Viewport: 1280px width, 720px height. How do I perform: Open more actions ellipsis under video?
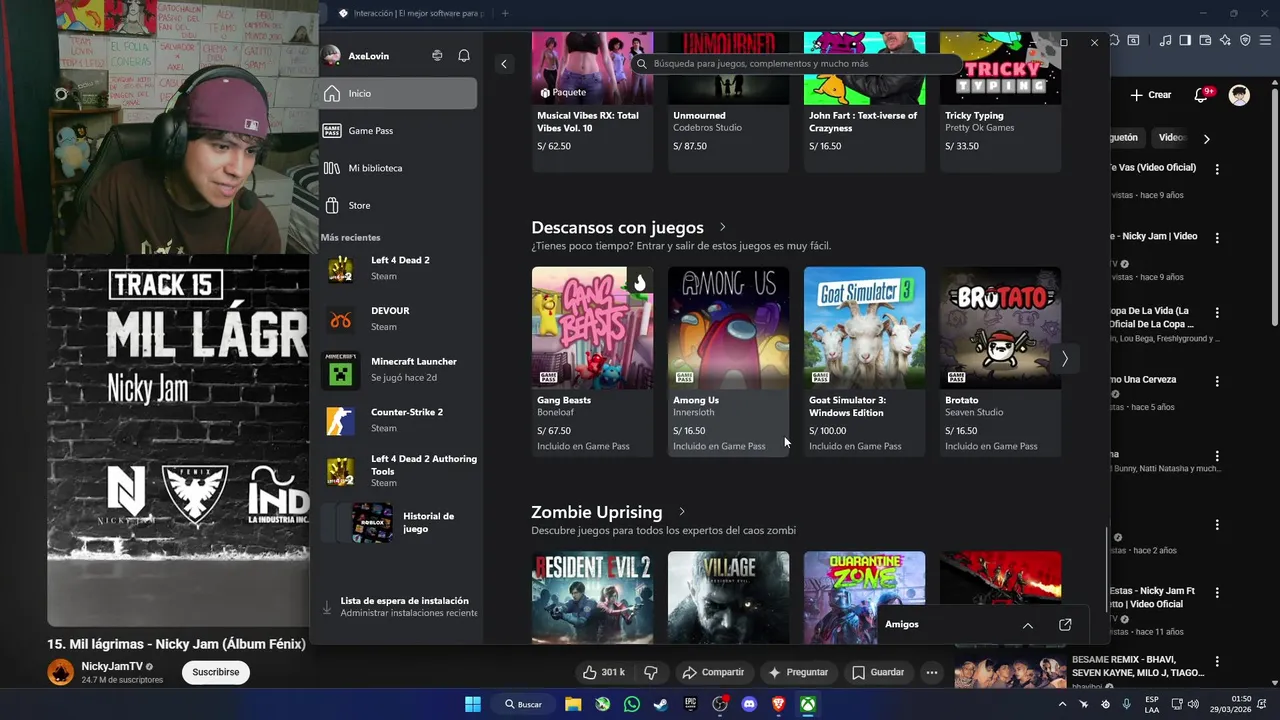[932, 672]
